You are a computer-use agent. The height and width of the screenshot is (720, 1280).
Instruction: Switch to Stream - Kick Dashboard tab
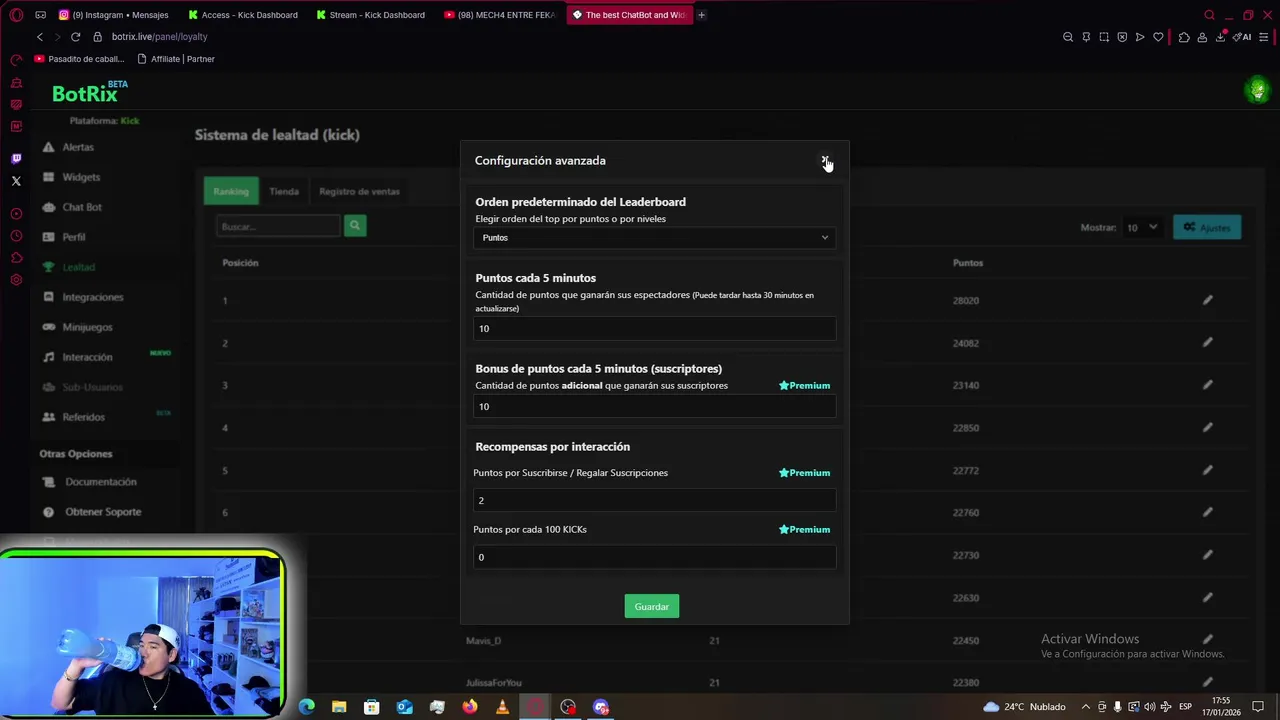click(x=371, y=15)
